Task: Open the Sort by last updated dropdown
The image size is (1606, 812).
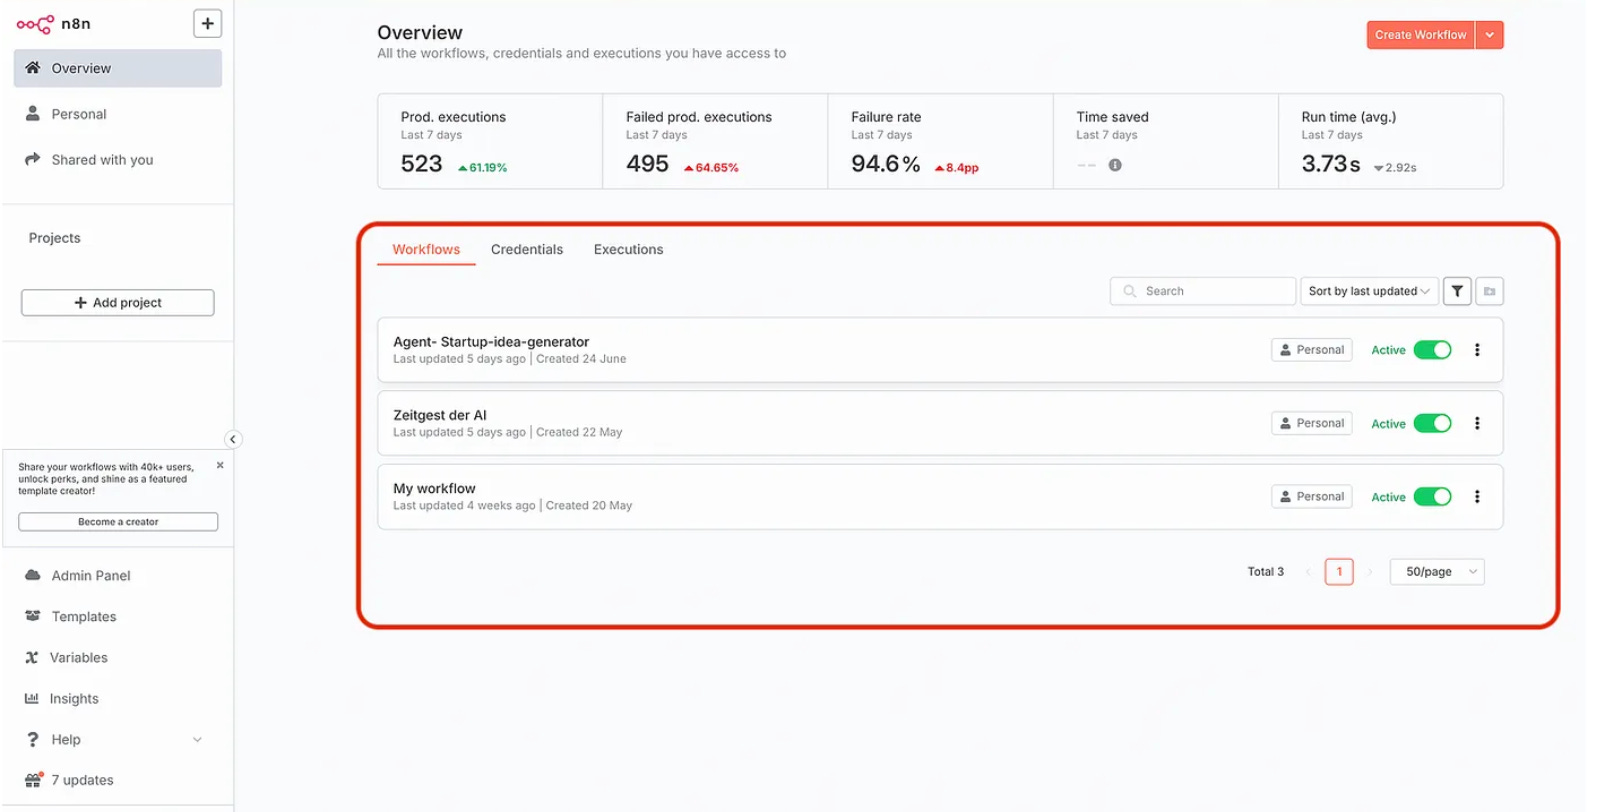Action: tap(1369, 291)
